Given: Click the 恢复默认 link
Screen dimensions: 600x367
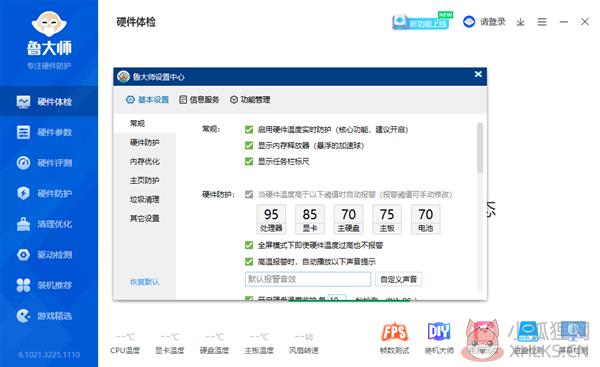Looking at the screenshot, I should (145, 282).
